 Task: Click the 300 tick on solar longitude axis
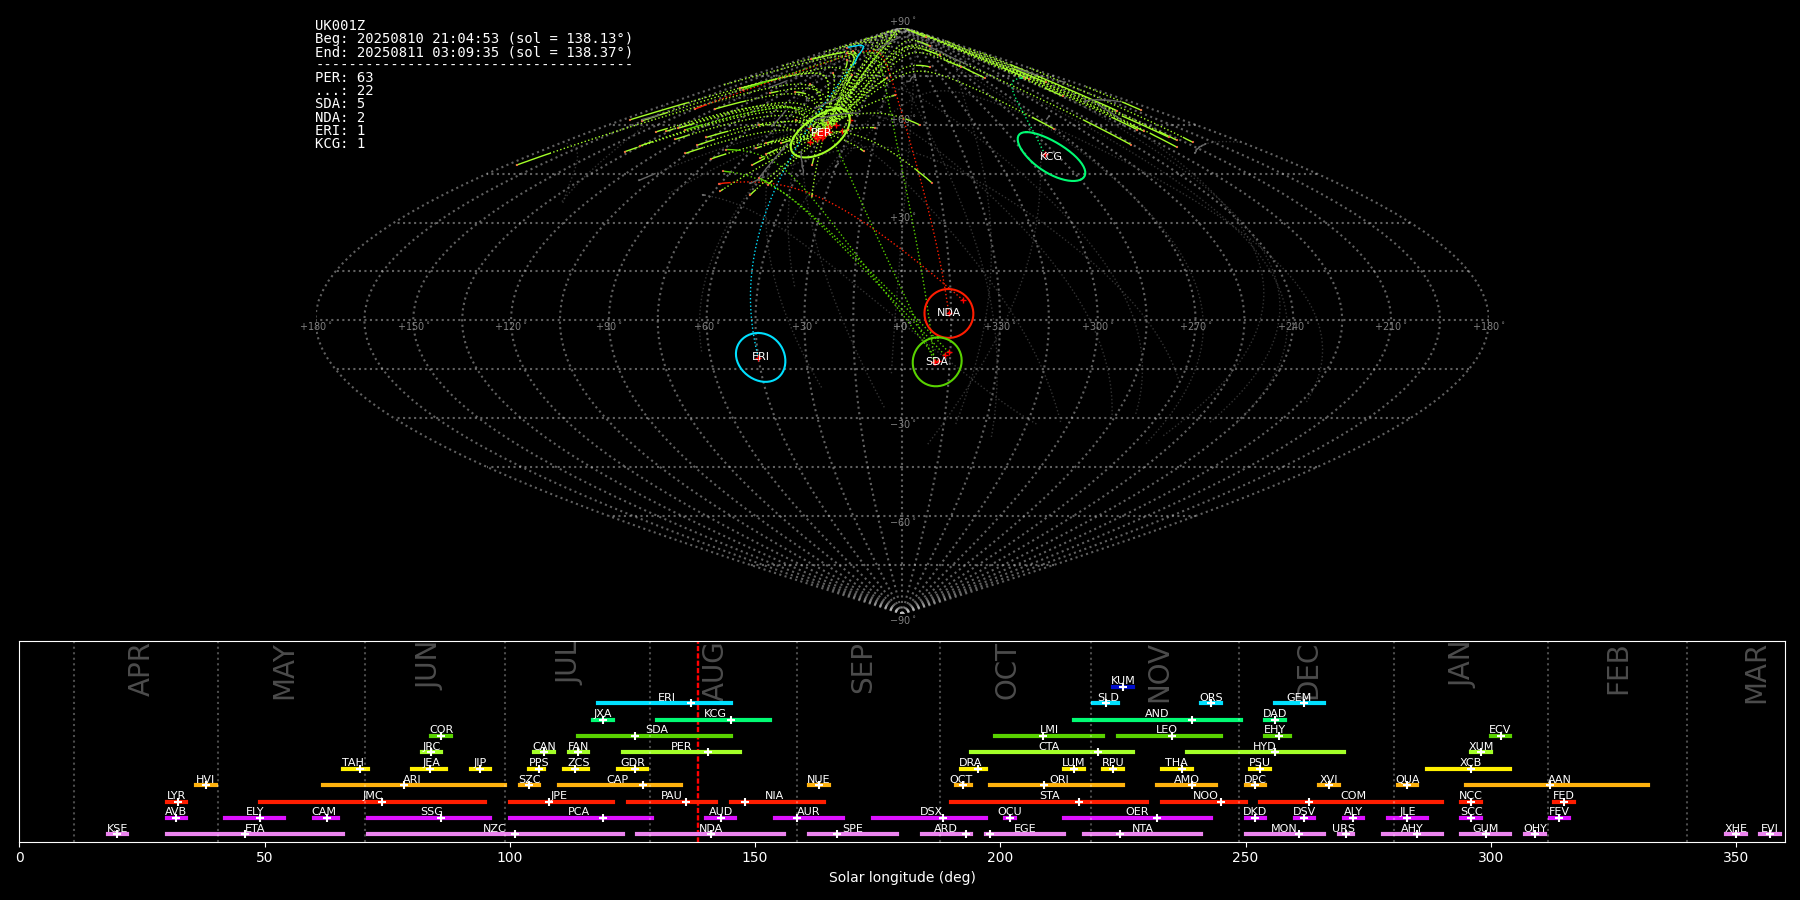coord(1490,857)
